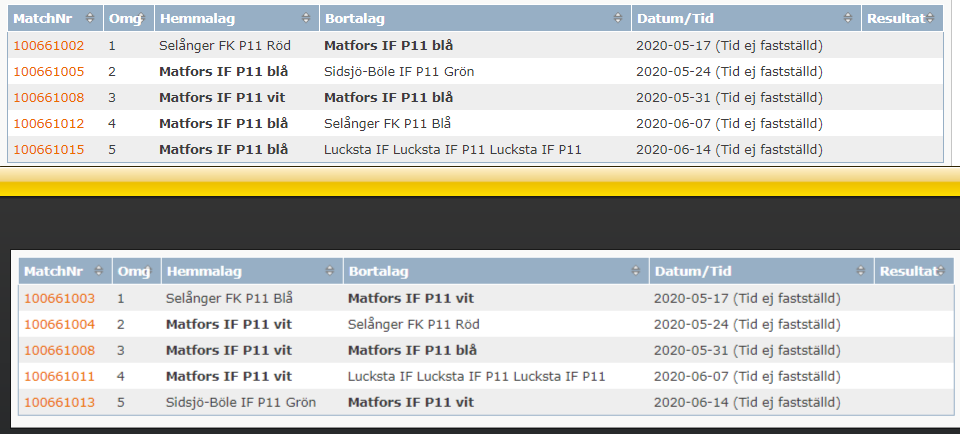Click sort arrows in top Hemmalag header

point(306,18)
